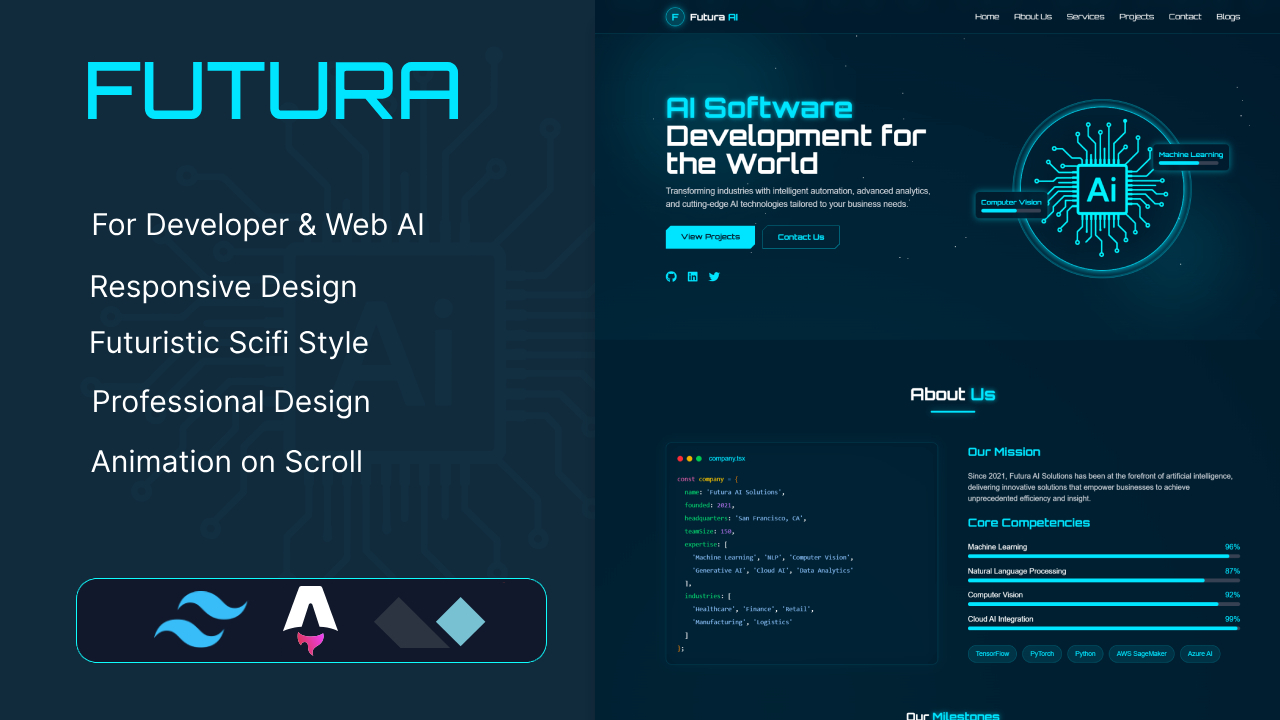Click the Computer Vision 92% progress bar
The width and height of the screenshot is (1280, 720).
point(1104,604)
